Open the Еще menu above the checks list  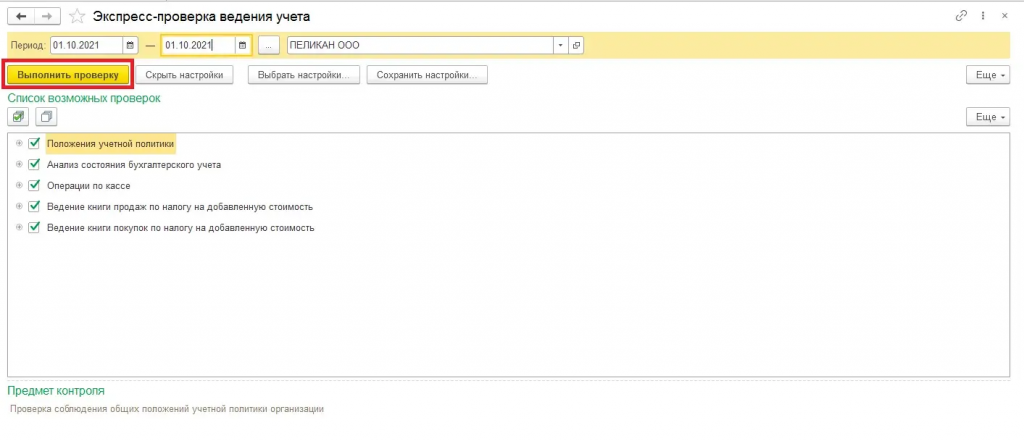(x=988, y=117)
